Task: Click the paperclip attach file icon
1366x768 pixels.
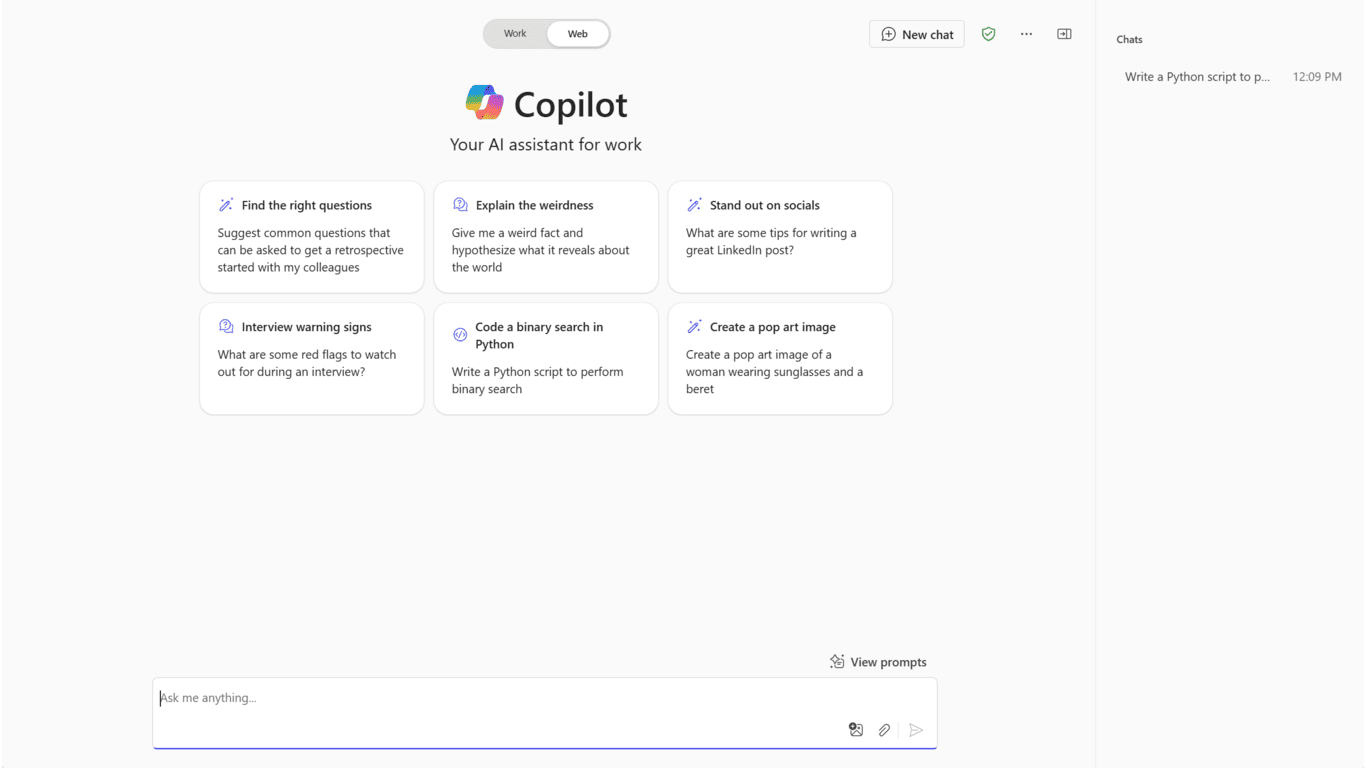Action: pyautogui.click(x=884, y=730)
